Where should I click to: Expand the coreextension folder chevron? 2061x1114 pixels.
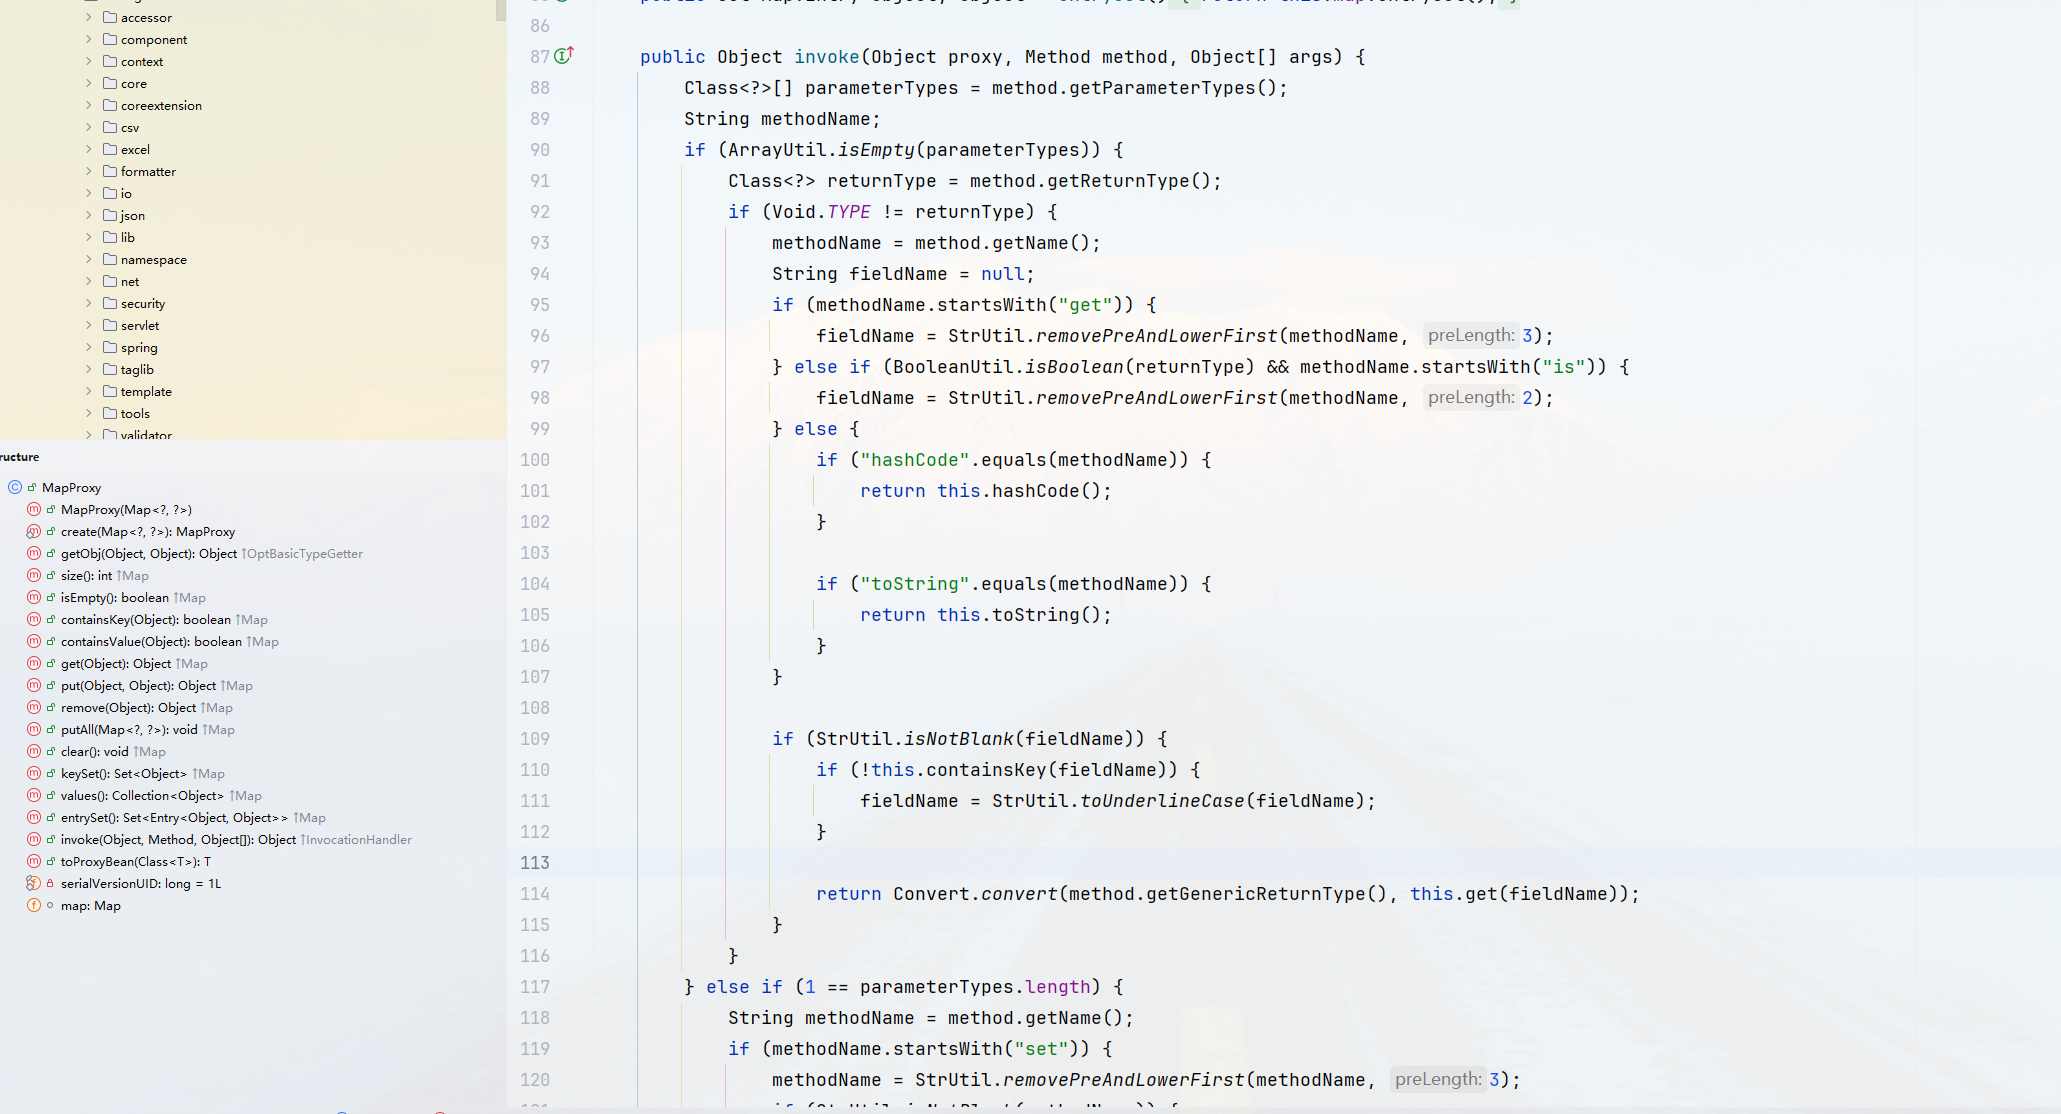point(88,105)
